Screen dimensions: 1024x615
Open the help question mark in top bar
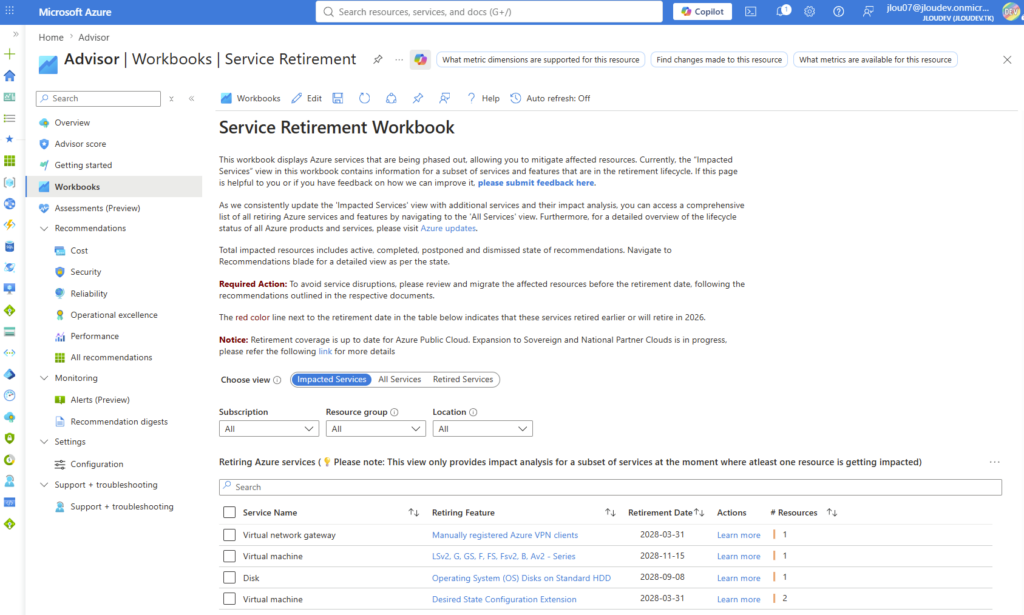coord(839,12)
